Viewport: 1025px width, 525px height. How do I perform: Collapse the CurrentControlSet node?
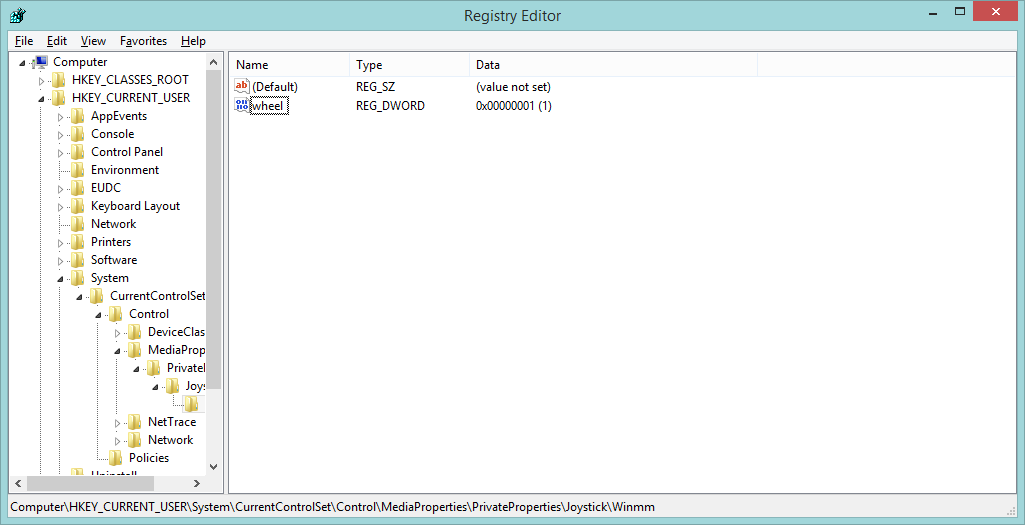click(80, 297)
